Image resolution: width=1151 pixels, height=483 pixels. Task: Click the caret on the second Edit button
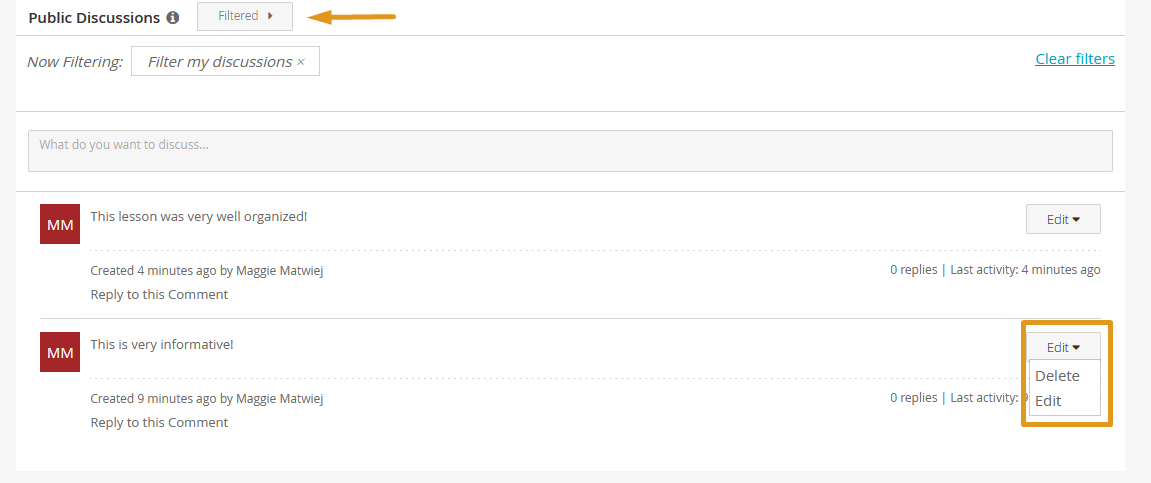coord(1076,347)
